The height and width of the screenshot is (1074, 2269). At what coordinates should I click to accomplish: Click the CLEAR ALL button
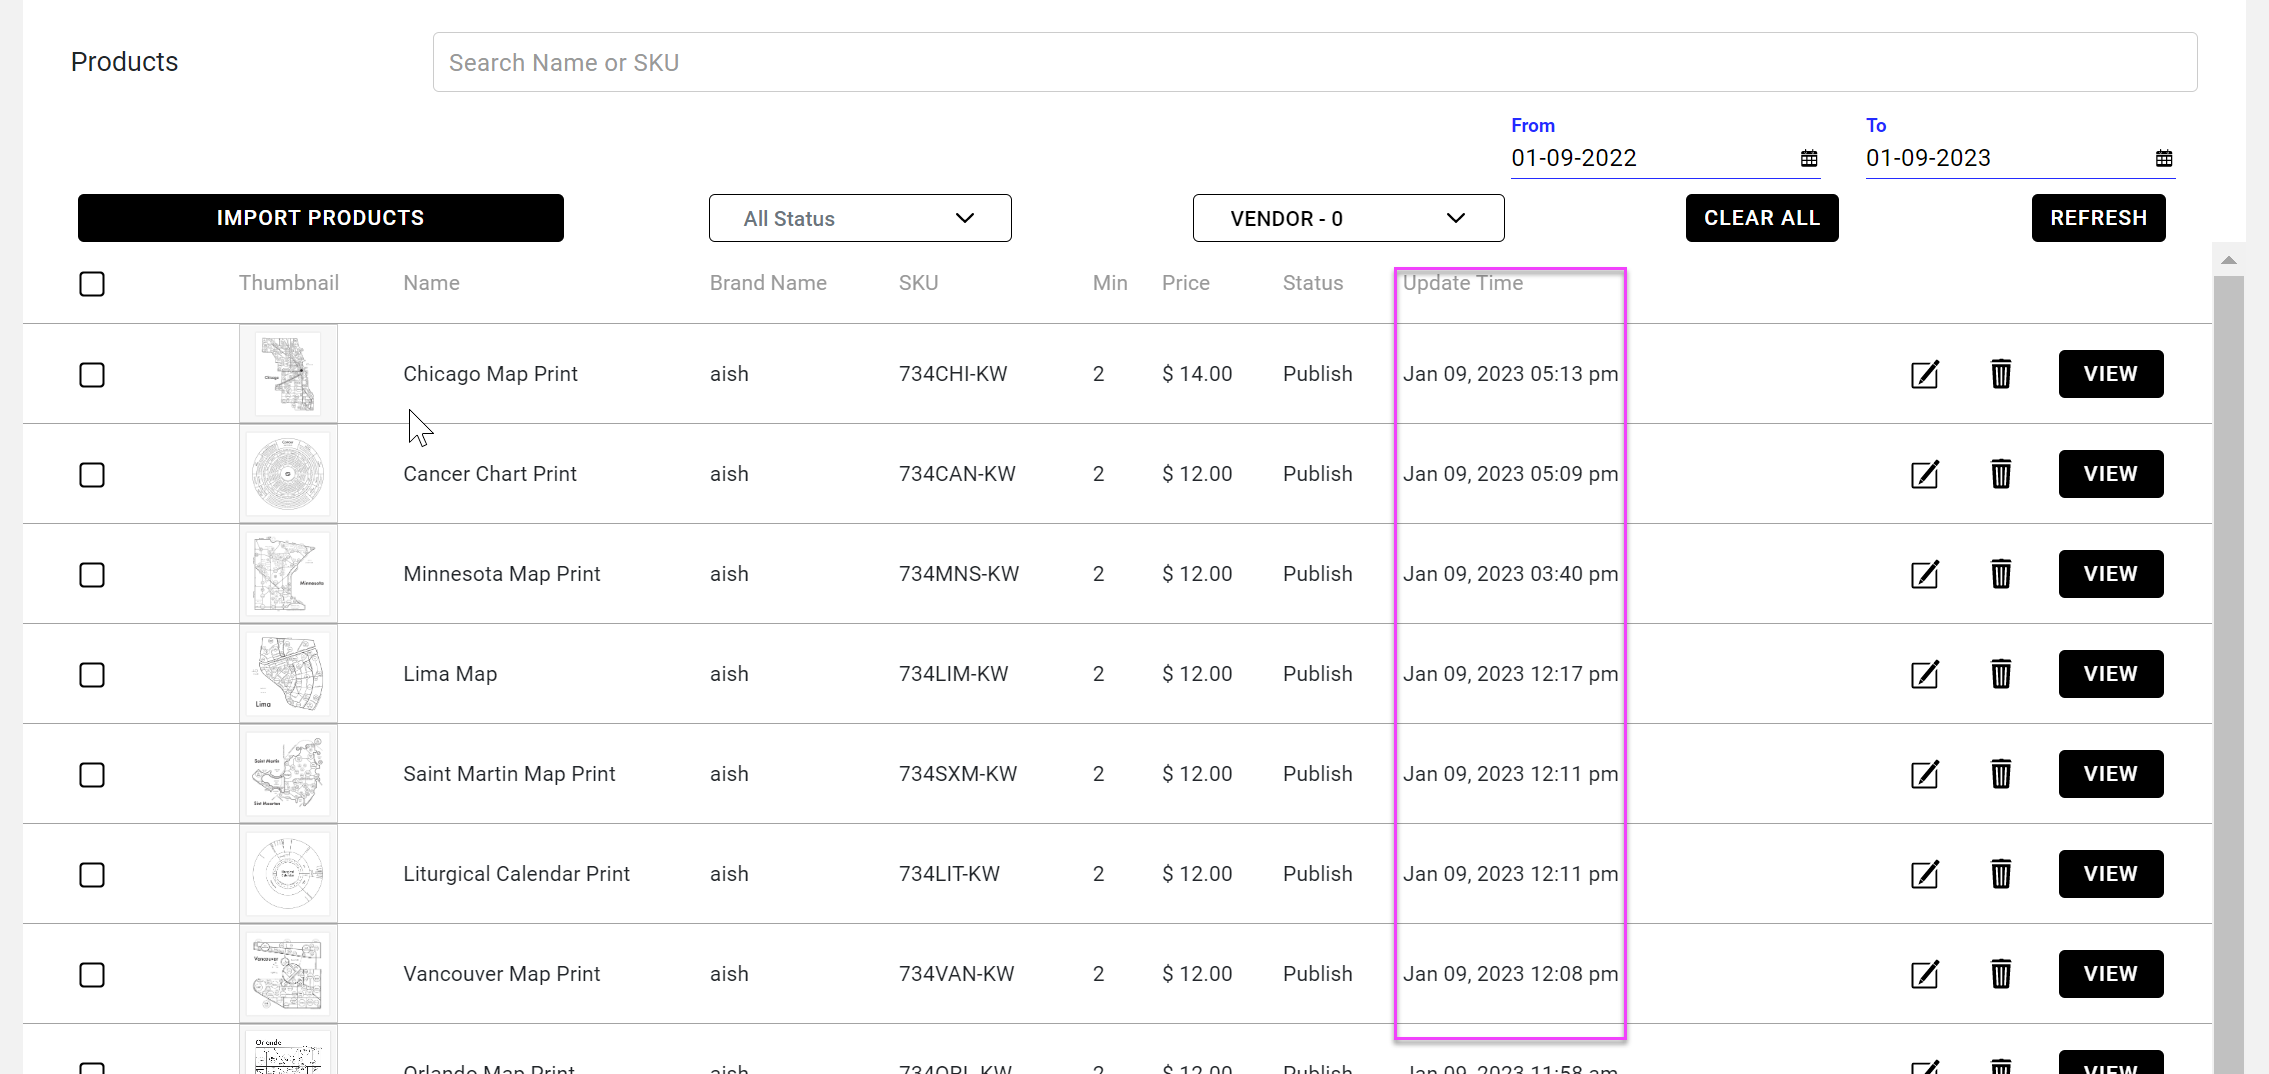pos(1761,218)
